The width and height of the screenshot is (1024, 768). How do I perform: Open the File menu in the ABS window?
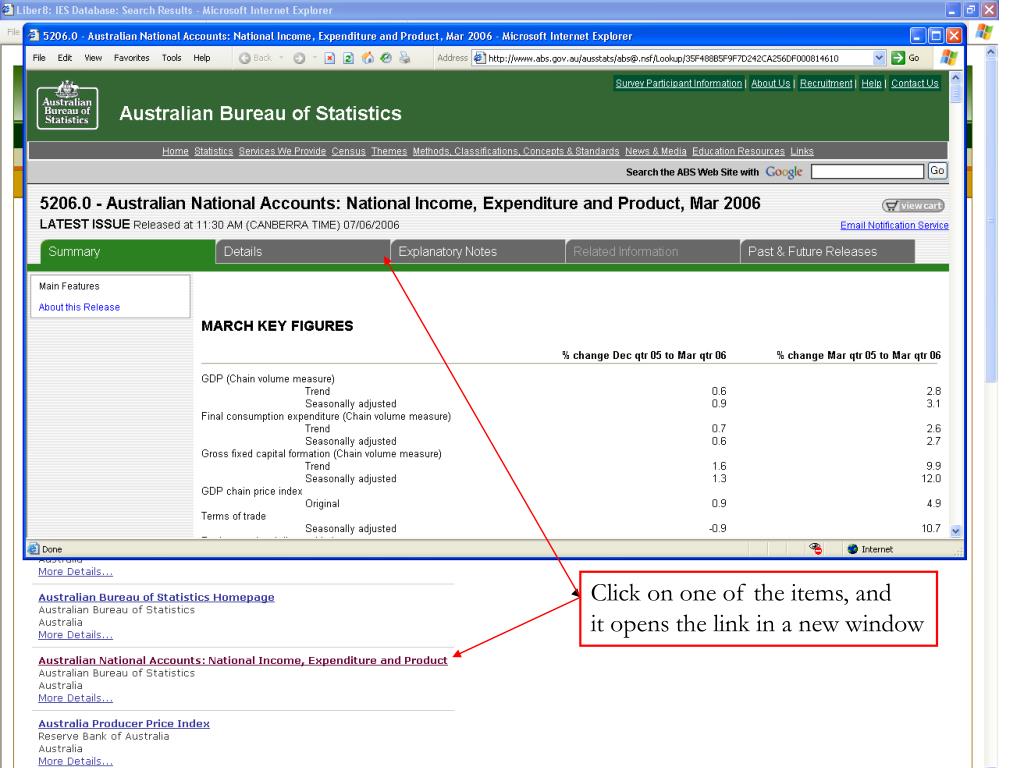click(x=39, y=58)
